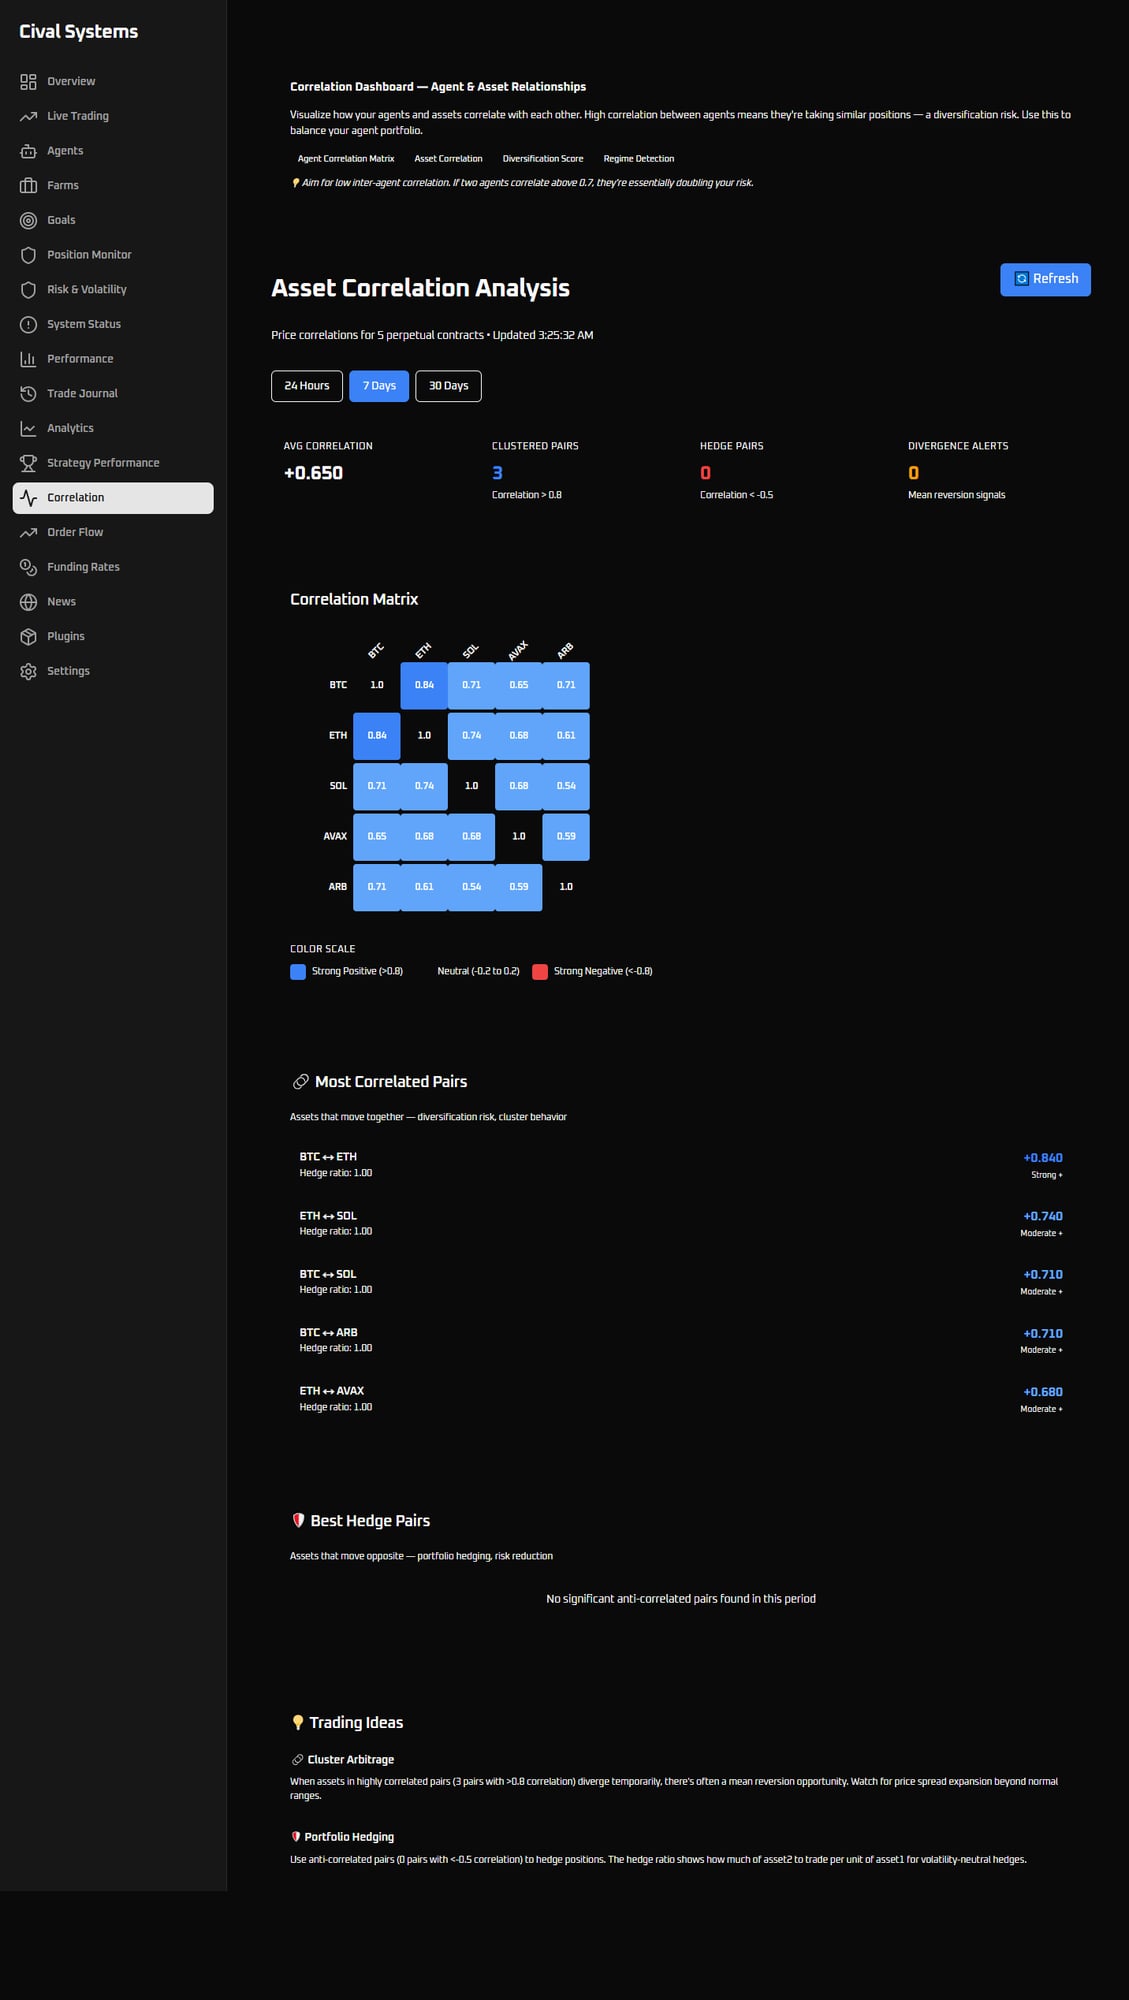Click the Strong Positive blue legend swatch

pyautogui.click(x=298, y=972)
